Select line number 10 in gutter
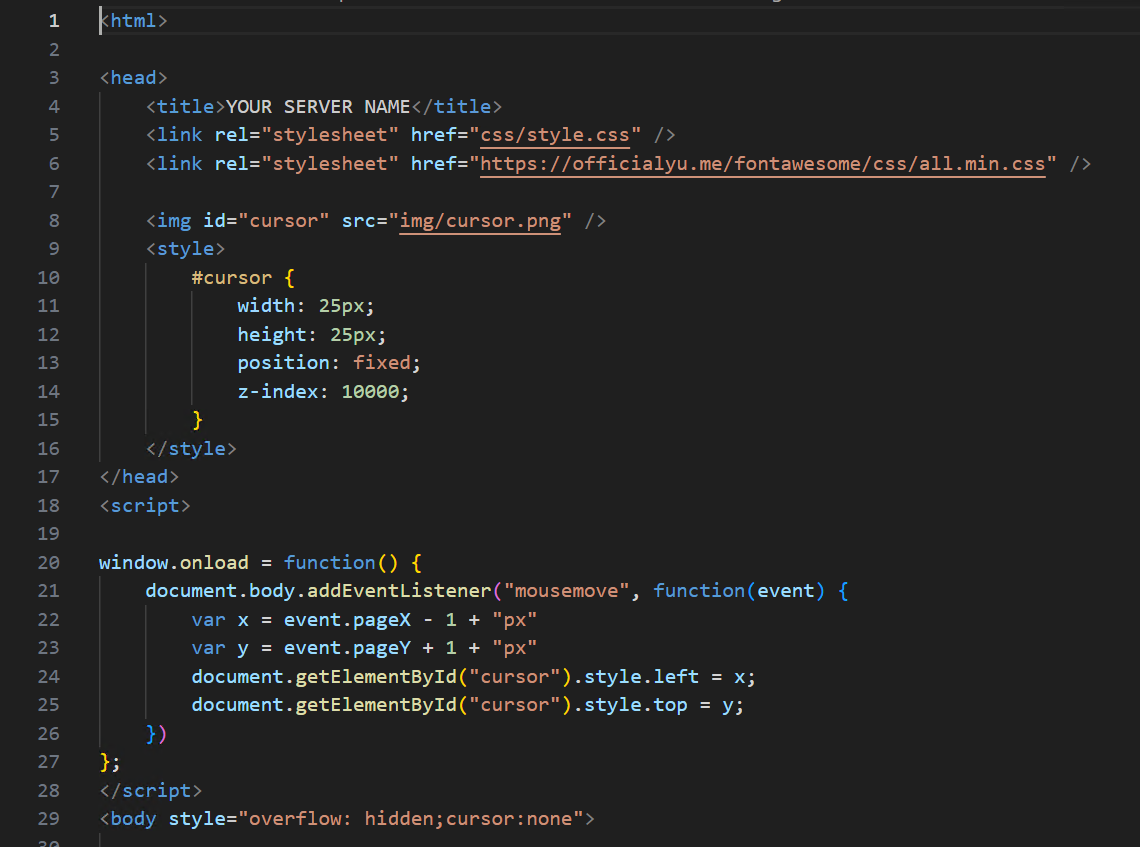The width and height of the screenshot is (1140, 847). click(49, 278)
